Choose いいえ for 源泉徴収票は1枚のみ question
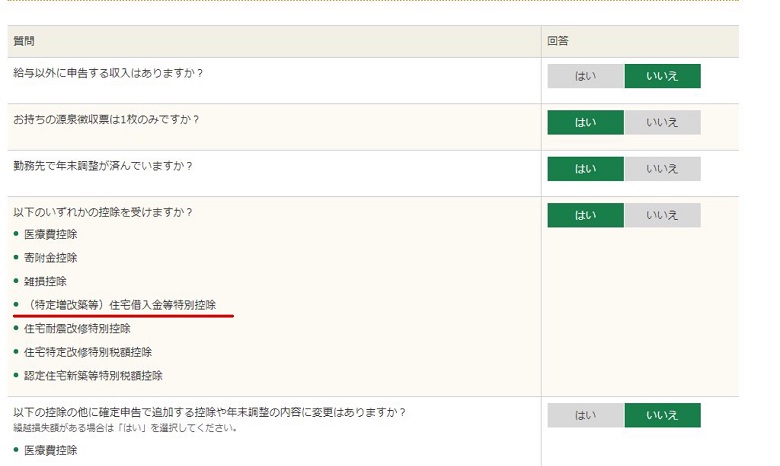 click(662, 122)
